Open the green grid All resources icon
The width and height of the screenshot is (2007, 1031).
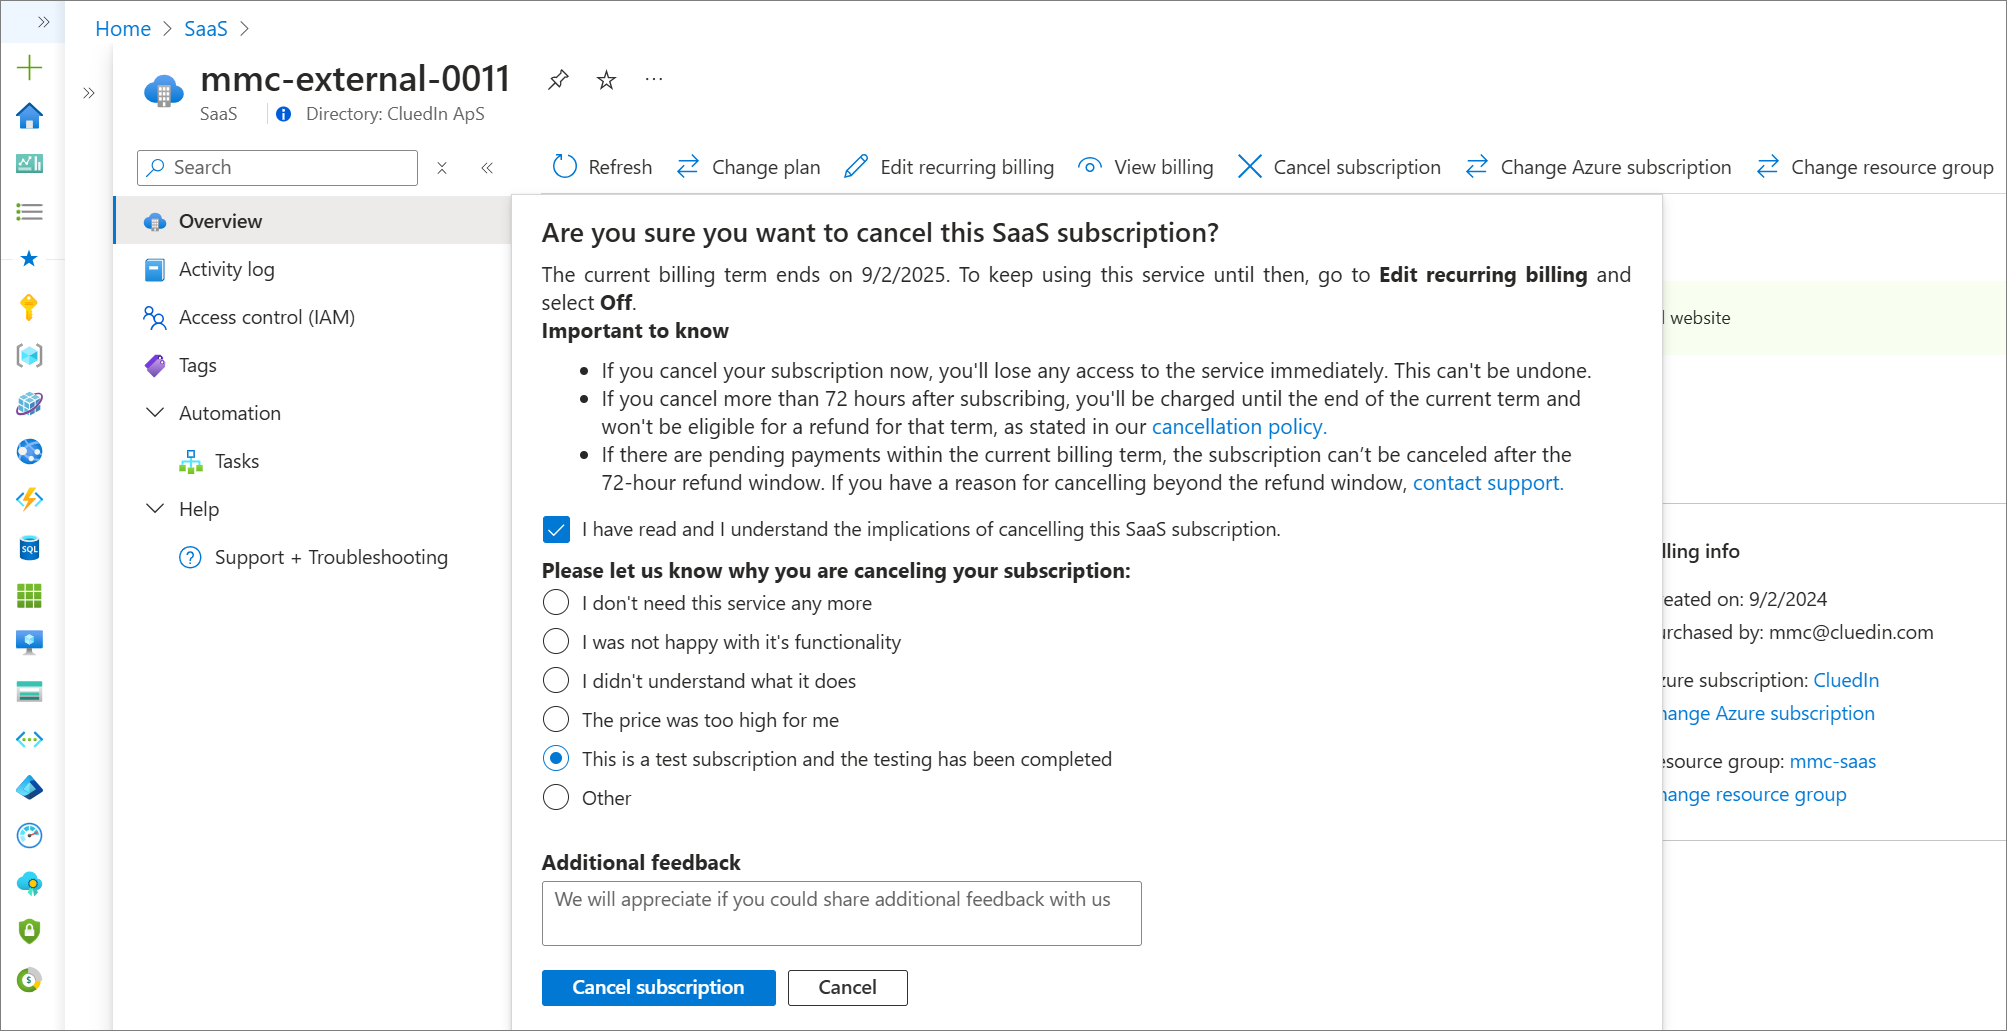coord(29,596)
